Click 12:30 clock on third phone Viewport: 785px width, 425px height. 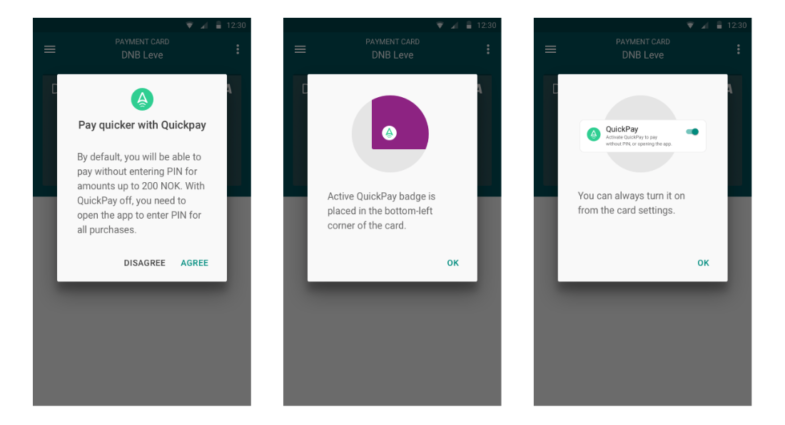click(x=736, y=25)
